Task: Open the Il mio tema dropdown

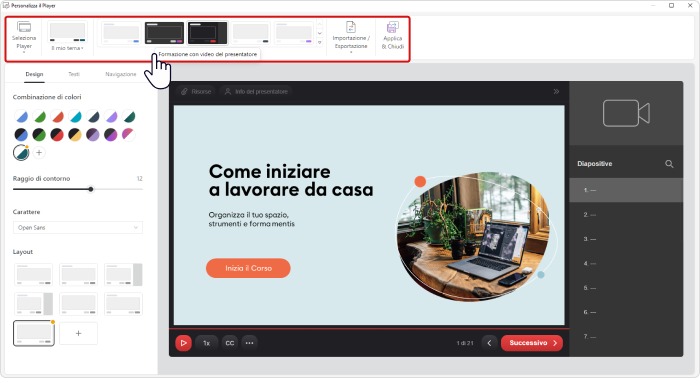Action: [67, 37]
